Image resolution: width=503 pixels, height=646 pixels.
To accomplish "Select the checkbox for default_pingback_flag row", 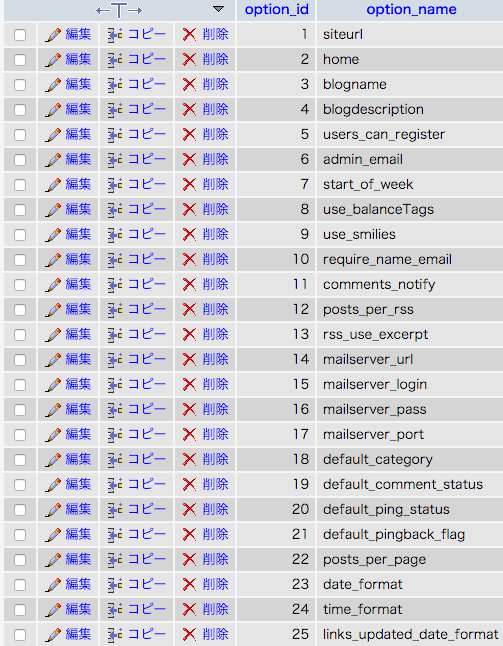I will coord(20,535).
